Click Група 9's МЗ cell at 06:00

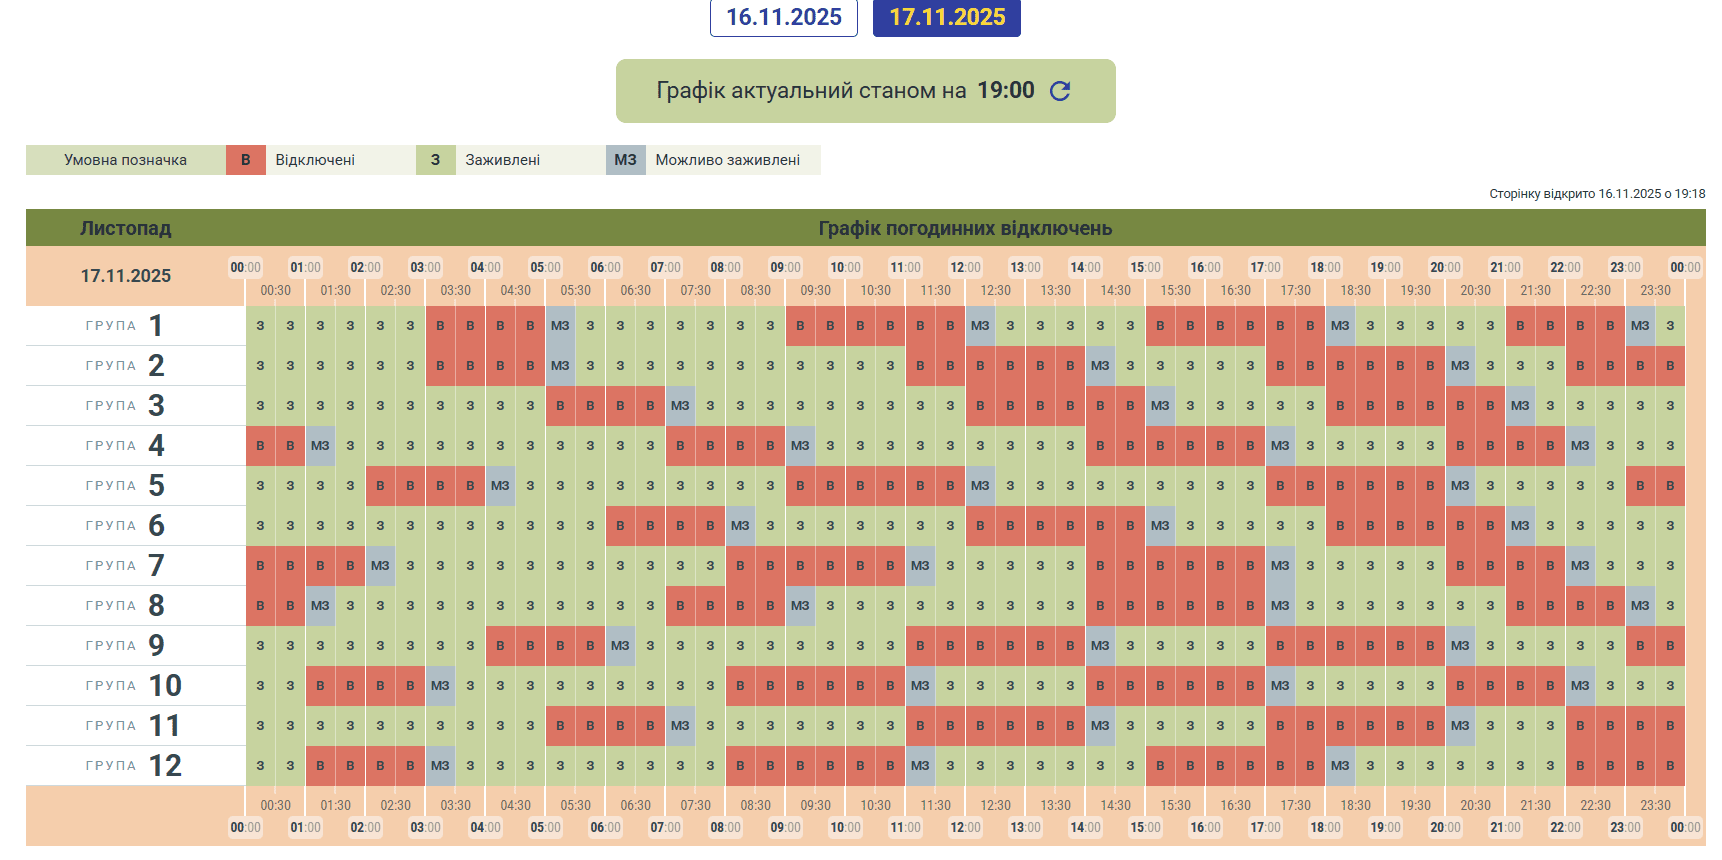620,646
